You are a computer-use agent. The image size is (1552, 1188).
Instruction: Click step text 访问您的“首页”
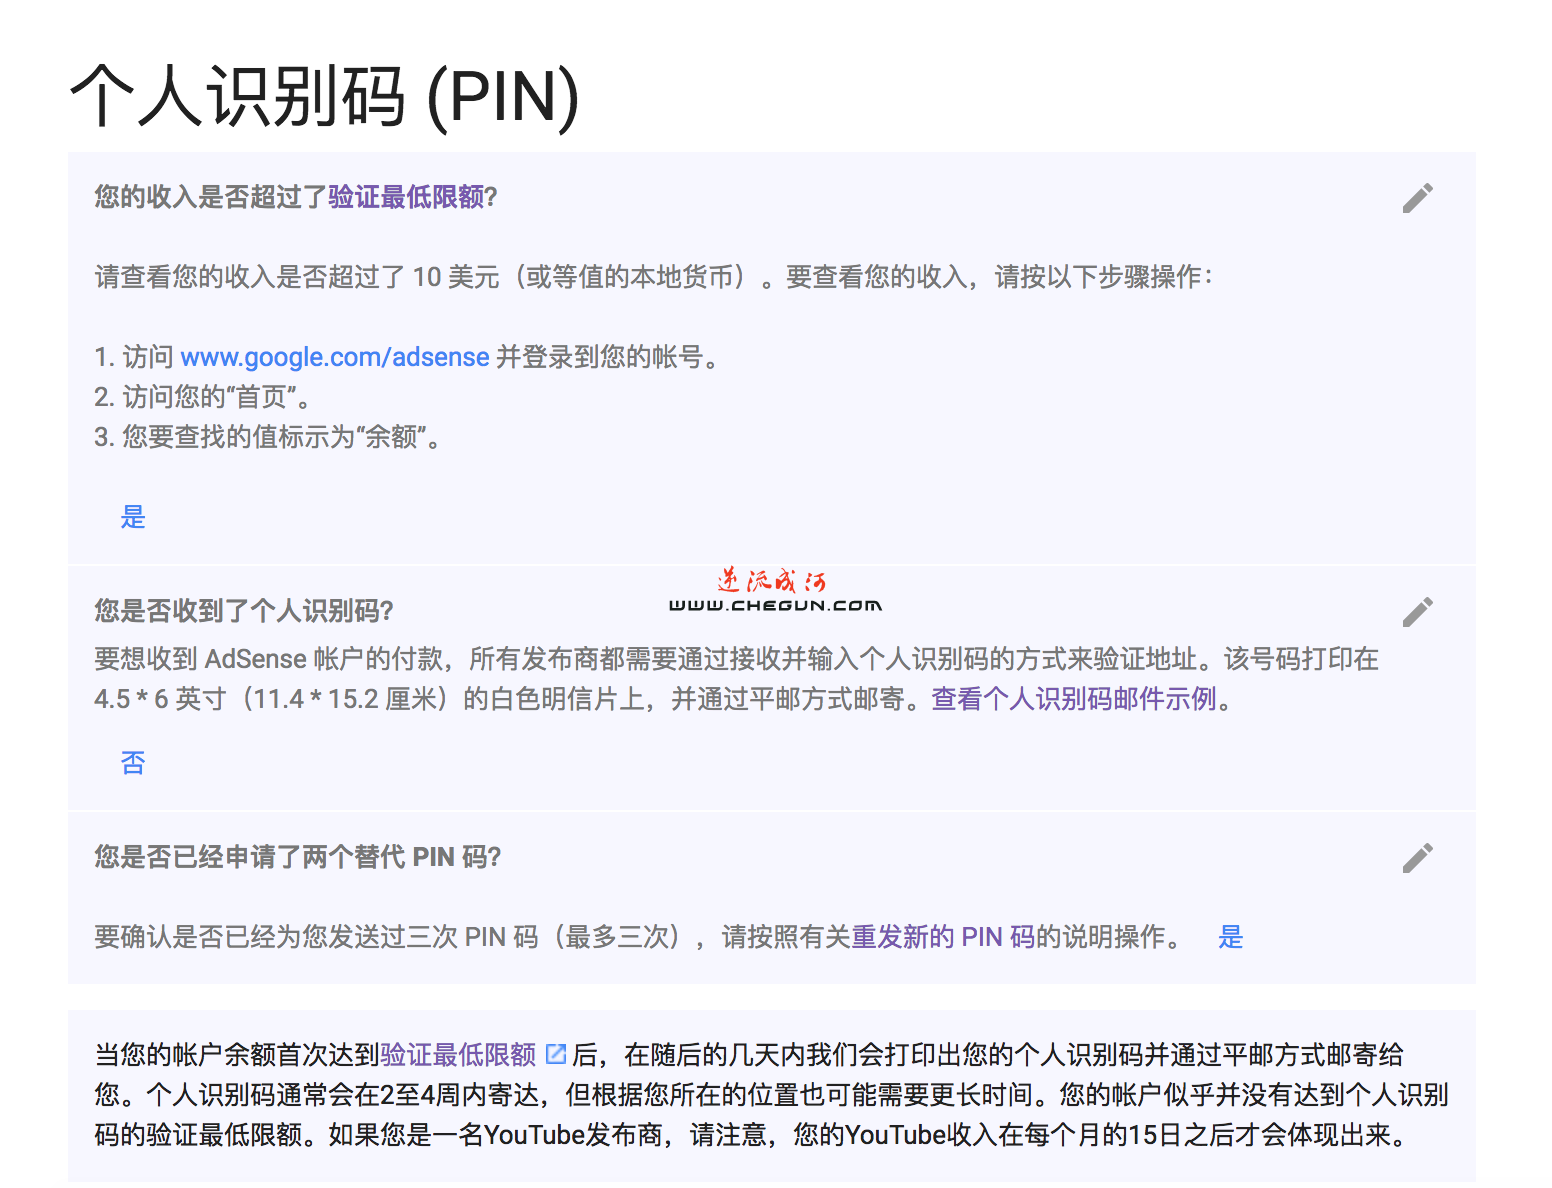pyautogui.click(x=216, y=397)
